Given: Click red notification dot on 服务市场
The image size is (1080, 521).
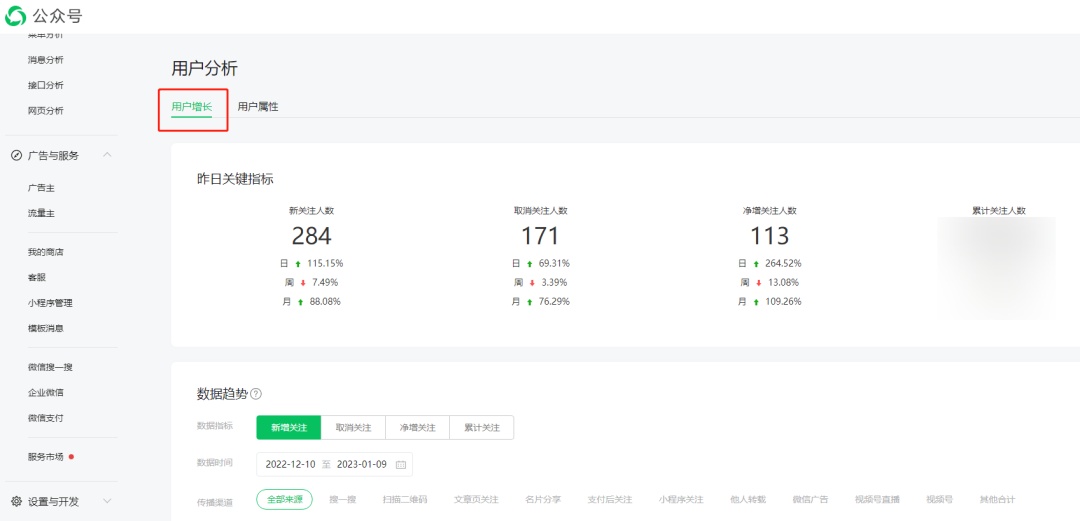Looking at the screenshot, I should point(71,457).
